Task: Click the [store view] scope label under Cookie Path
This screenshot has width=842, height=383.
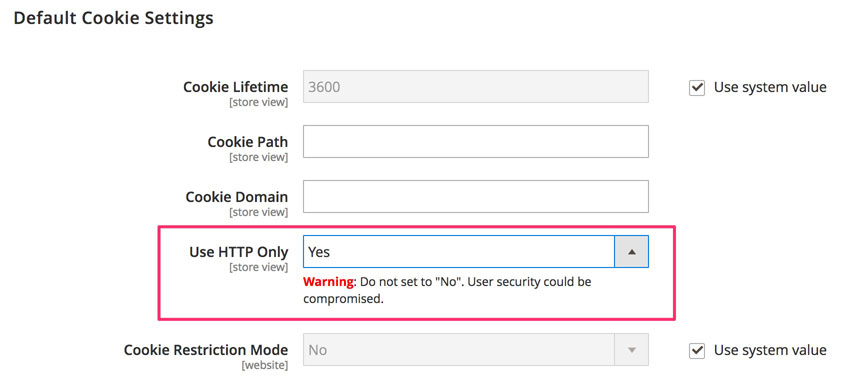Action: click(x=259, y=157)
